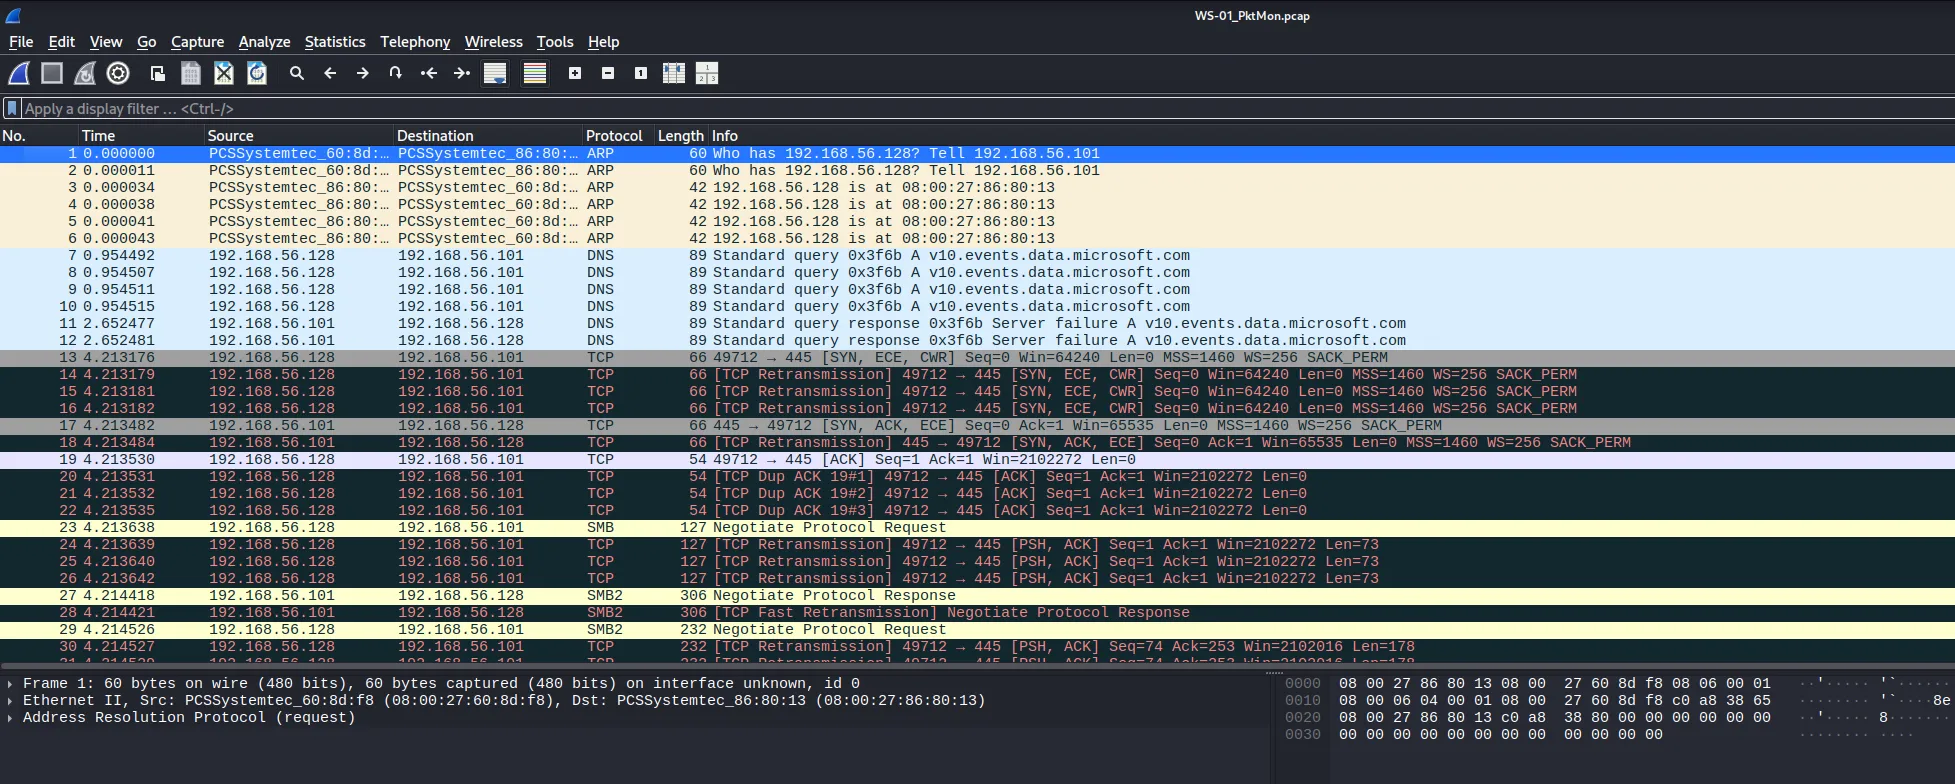Viewport: 1955px width, 784px height.
Task: Sort packets by the Protocol column header
Action: 613,136
